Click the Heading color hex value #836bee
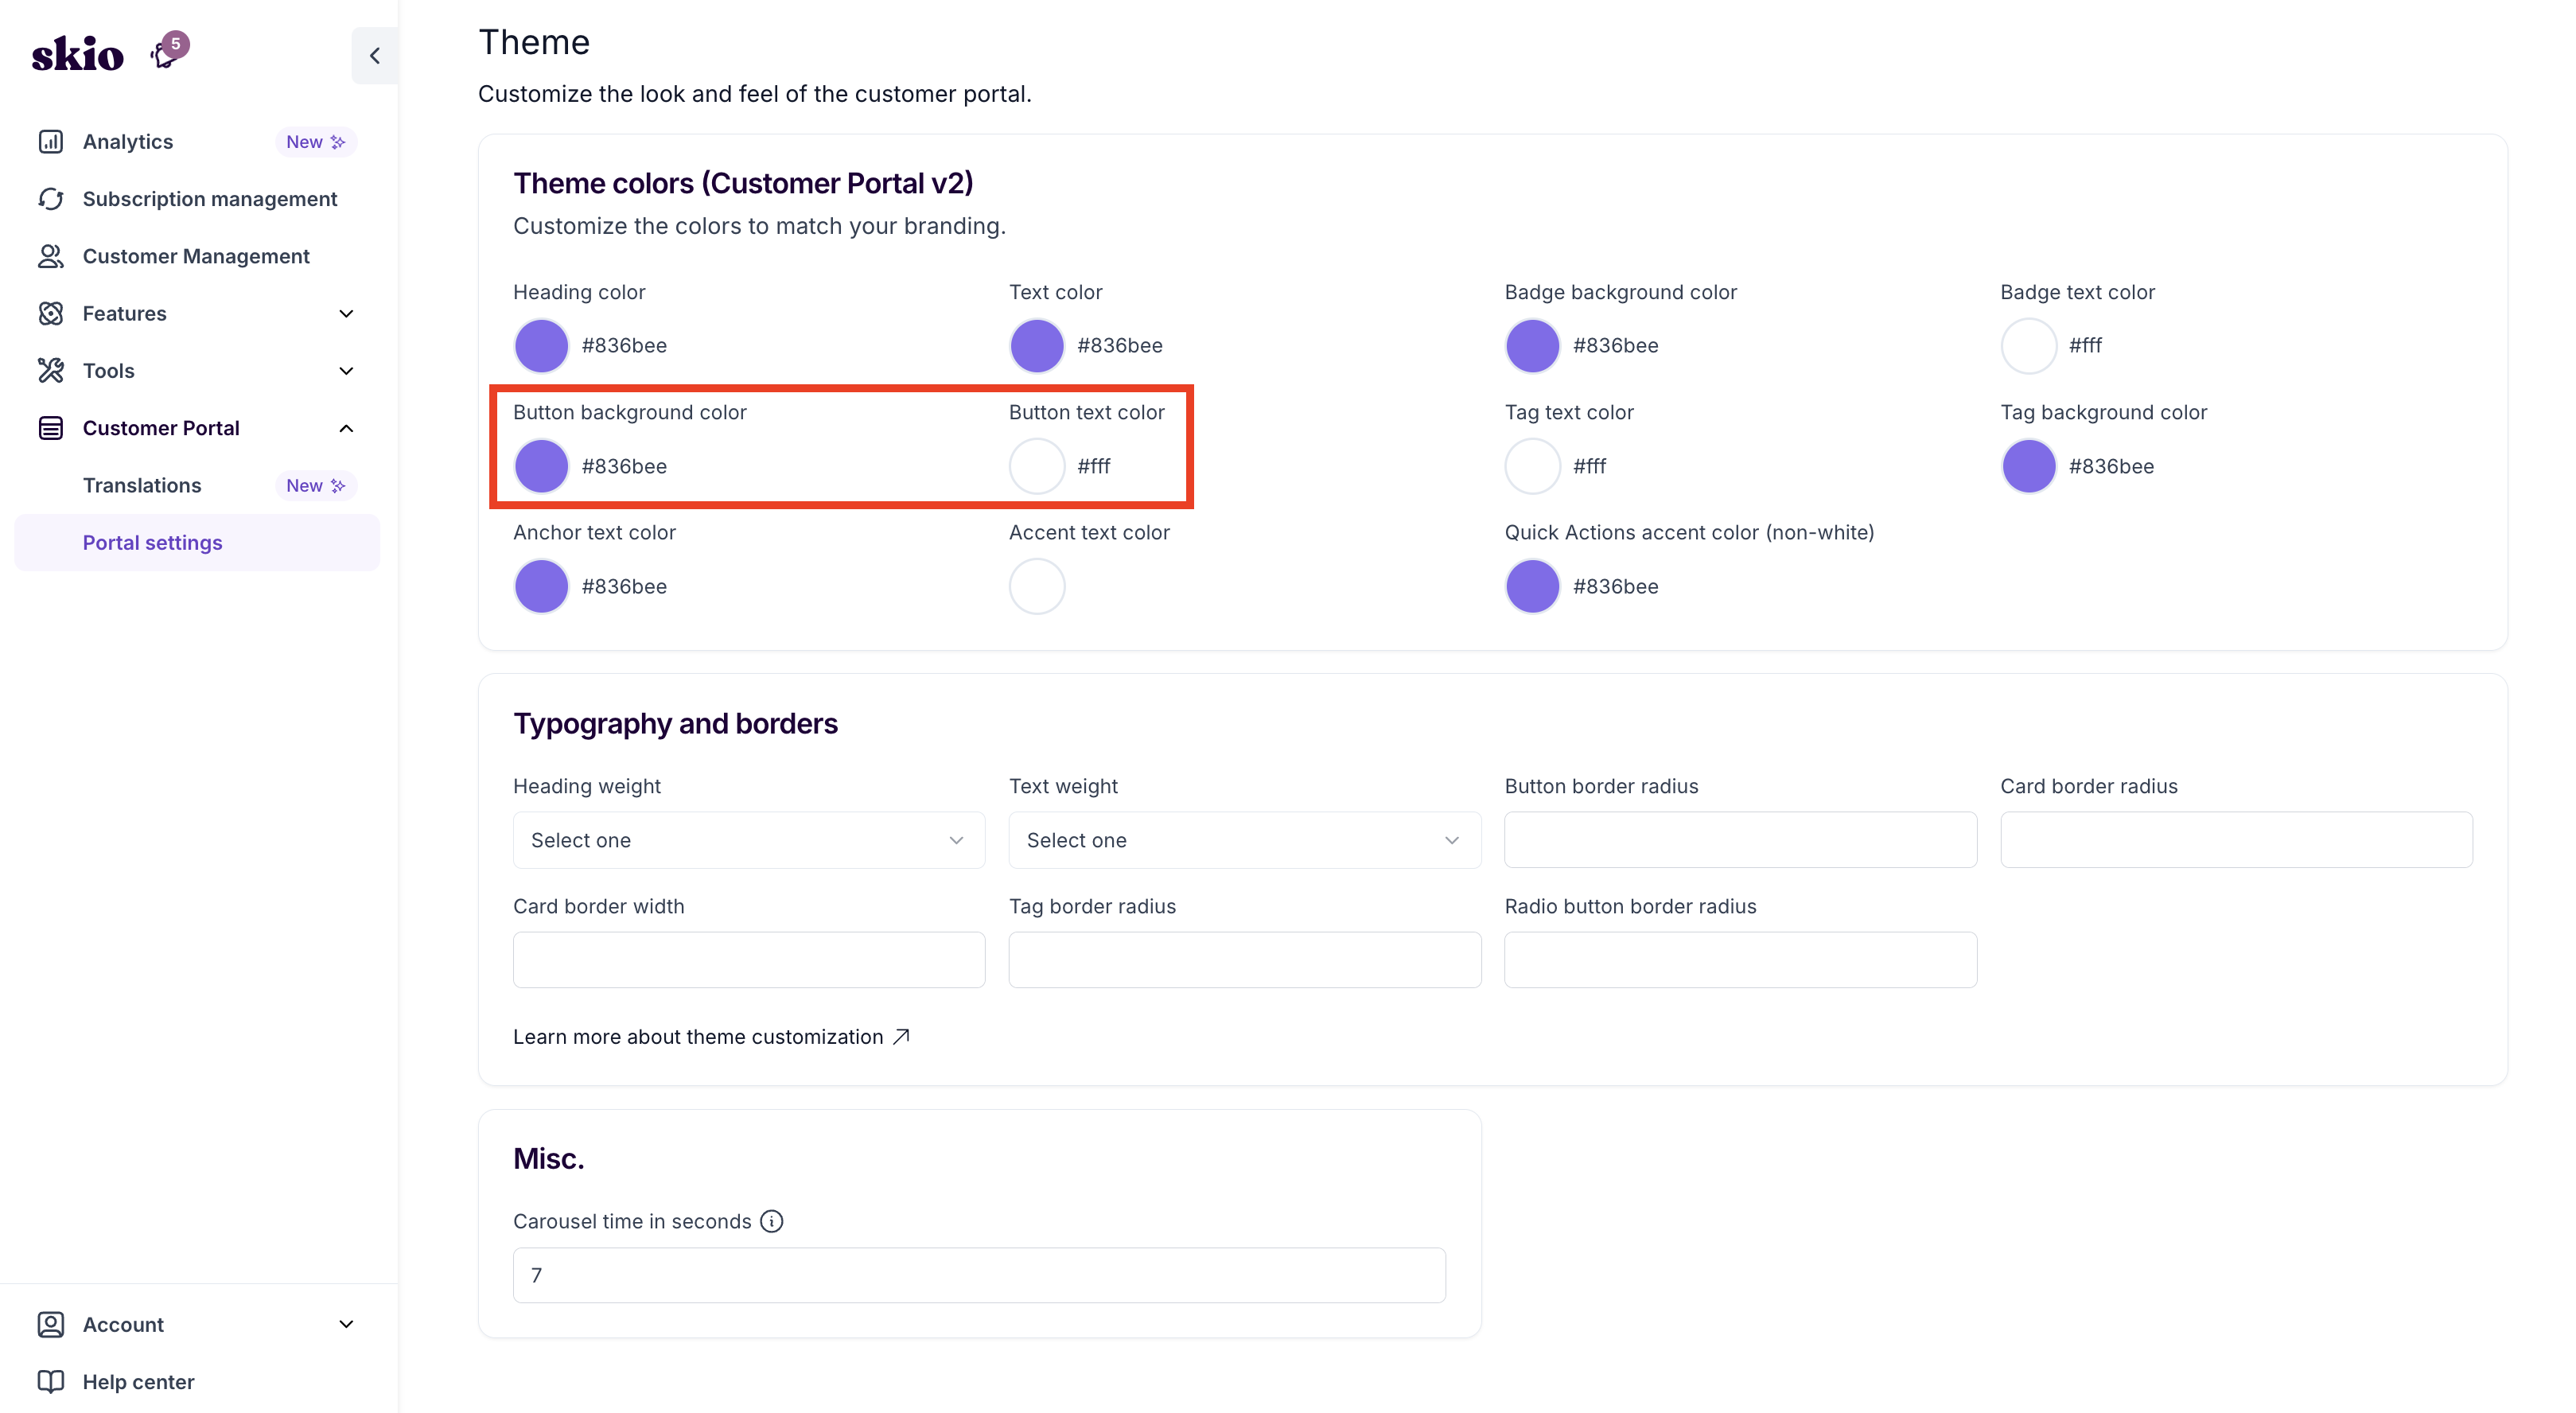The height and width of the screenshot is (1413, 2576). (624, 345)
